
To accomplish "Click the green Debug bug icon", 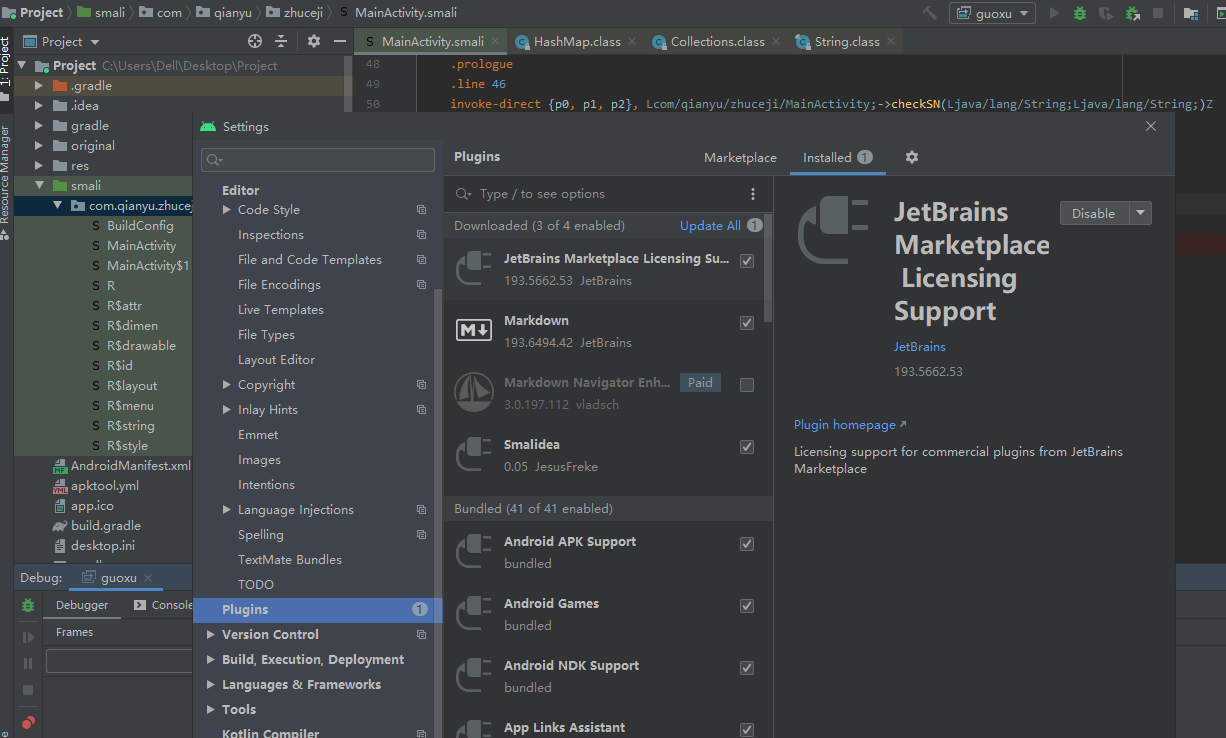I will (x=1080, y=13).
